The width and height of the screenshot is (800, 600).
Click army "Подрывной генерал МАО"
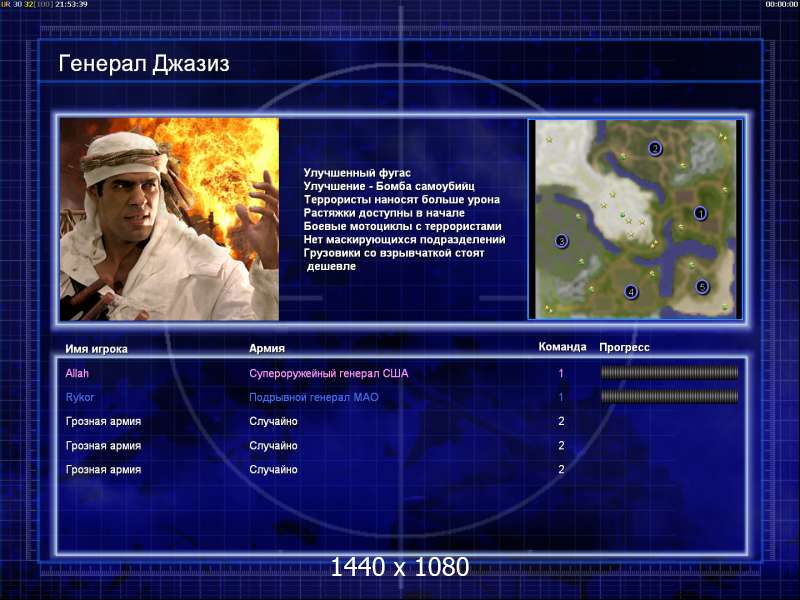pyautogui.click(x=314, y=397)
